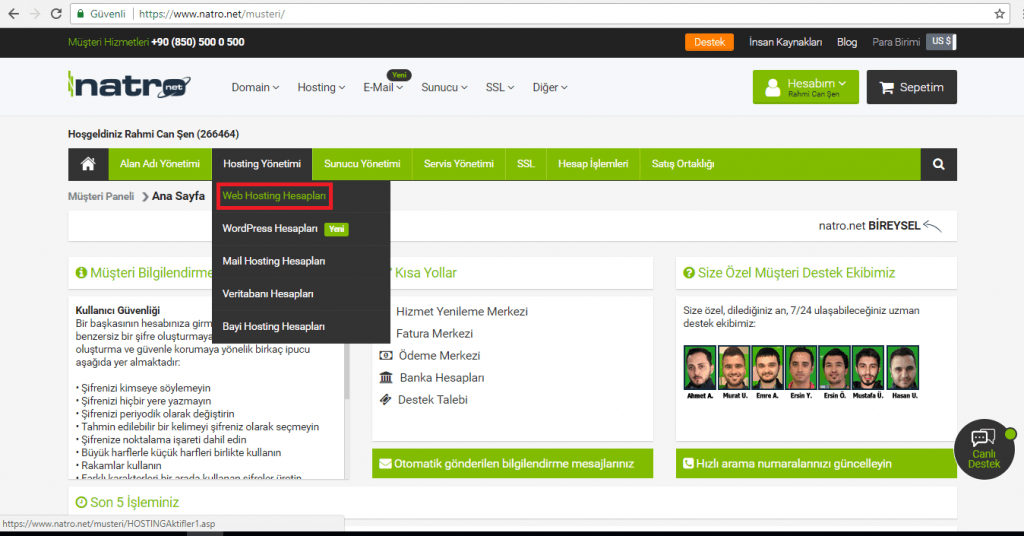This screenshot has width=1024, height=536.
Task: Click the browser address bar URL
Action: (x=212, y=14)
